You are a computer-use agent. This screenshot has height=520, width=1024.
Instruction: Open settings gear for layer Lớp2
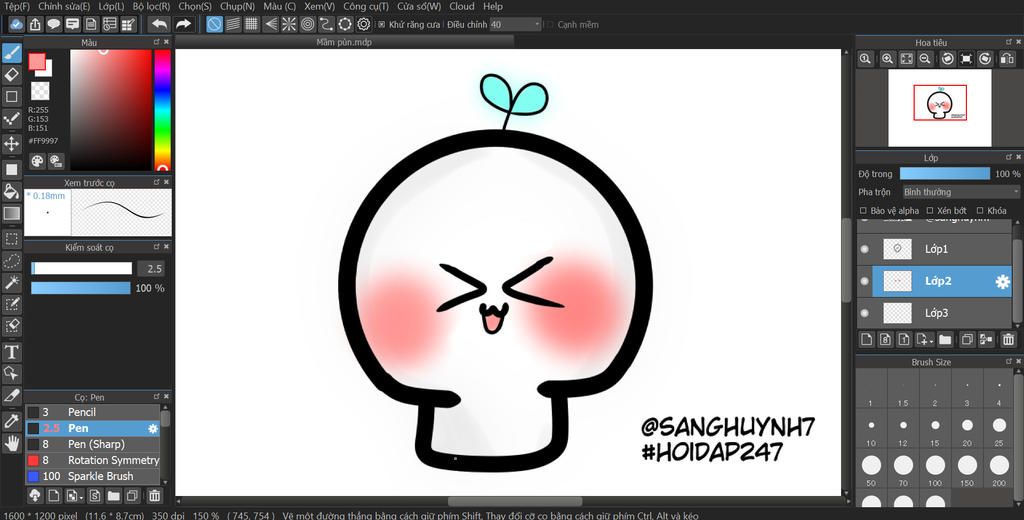[1002, 282]
